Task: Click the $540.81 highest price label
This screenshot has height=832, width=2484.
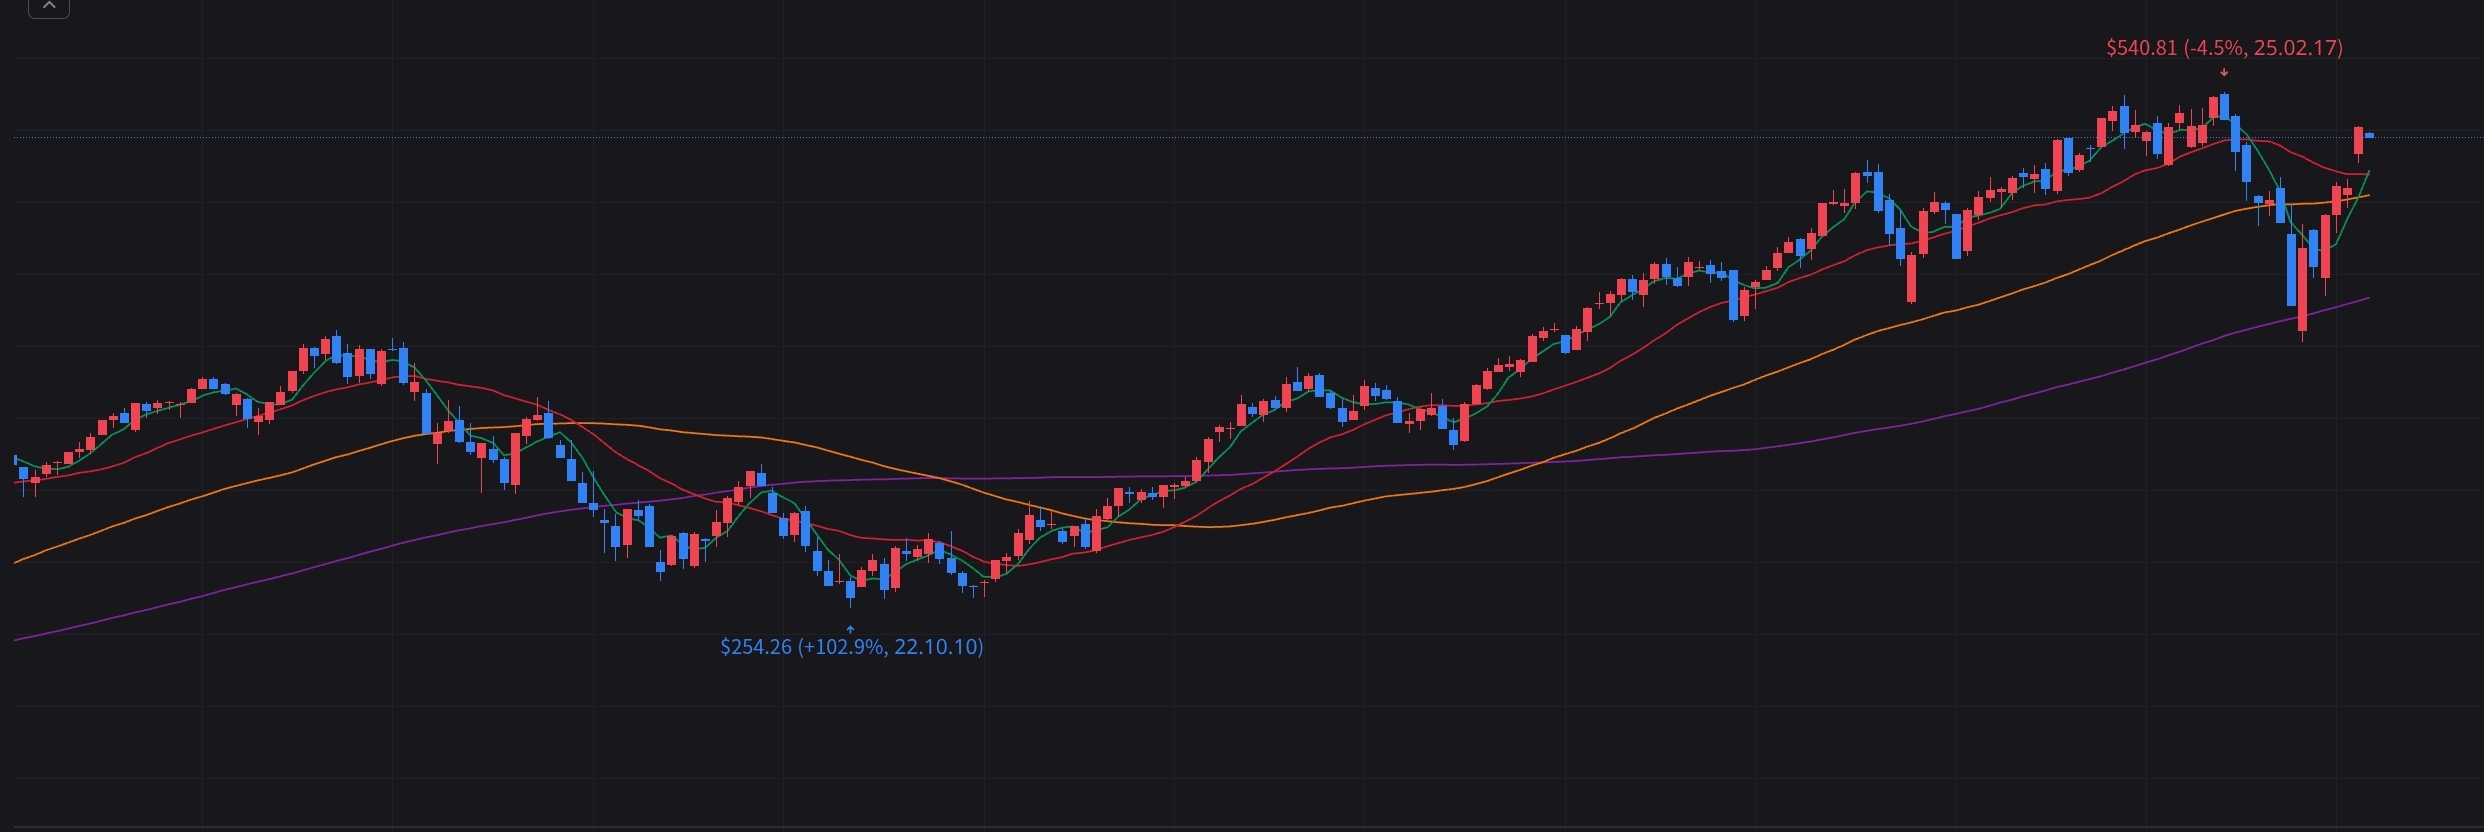Action: [2141, 48]
